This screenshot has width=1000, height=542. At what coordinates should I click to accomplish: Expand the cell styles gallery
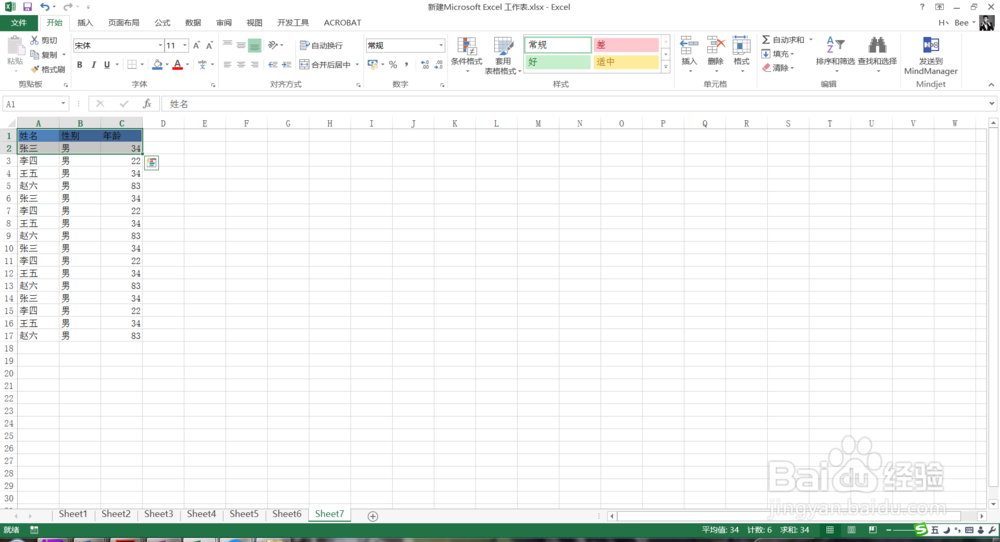[666, 66]
